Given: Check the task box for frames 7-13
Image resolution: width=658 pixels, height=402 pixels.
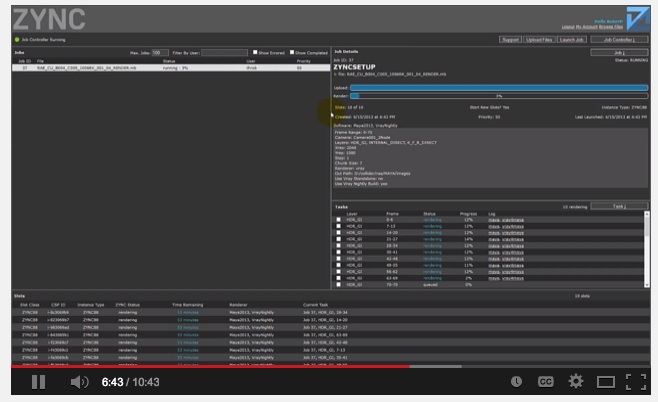Looking at the screenshot, I should pyautogui.click(x=338, y=226).
